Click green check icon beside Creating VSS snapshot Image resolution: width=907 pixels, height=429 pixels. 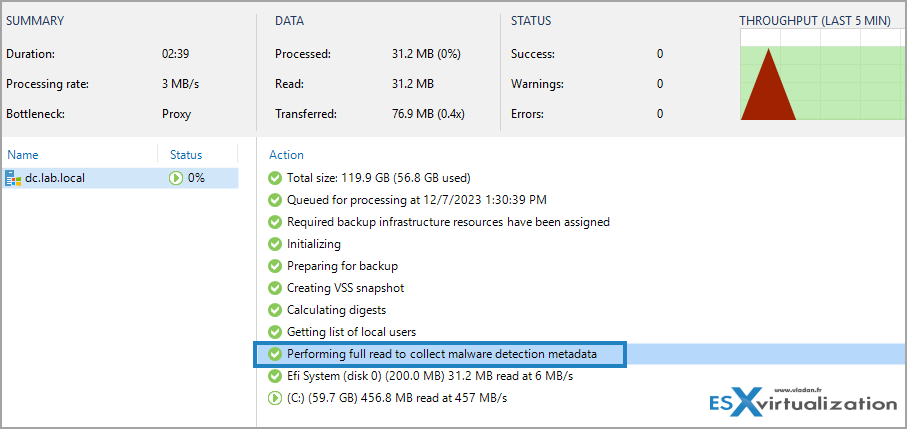[275, 288]
